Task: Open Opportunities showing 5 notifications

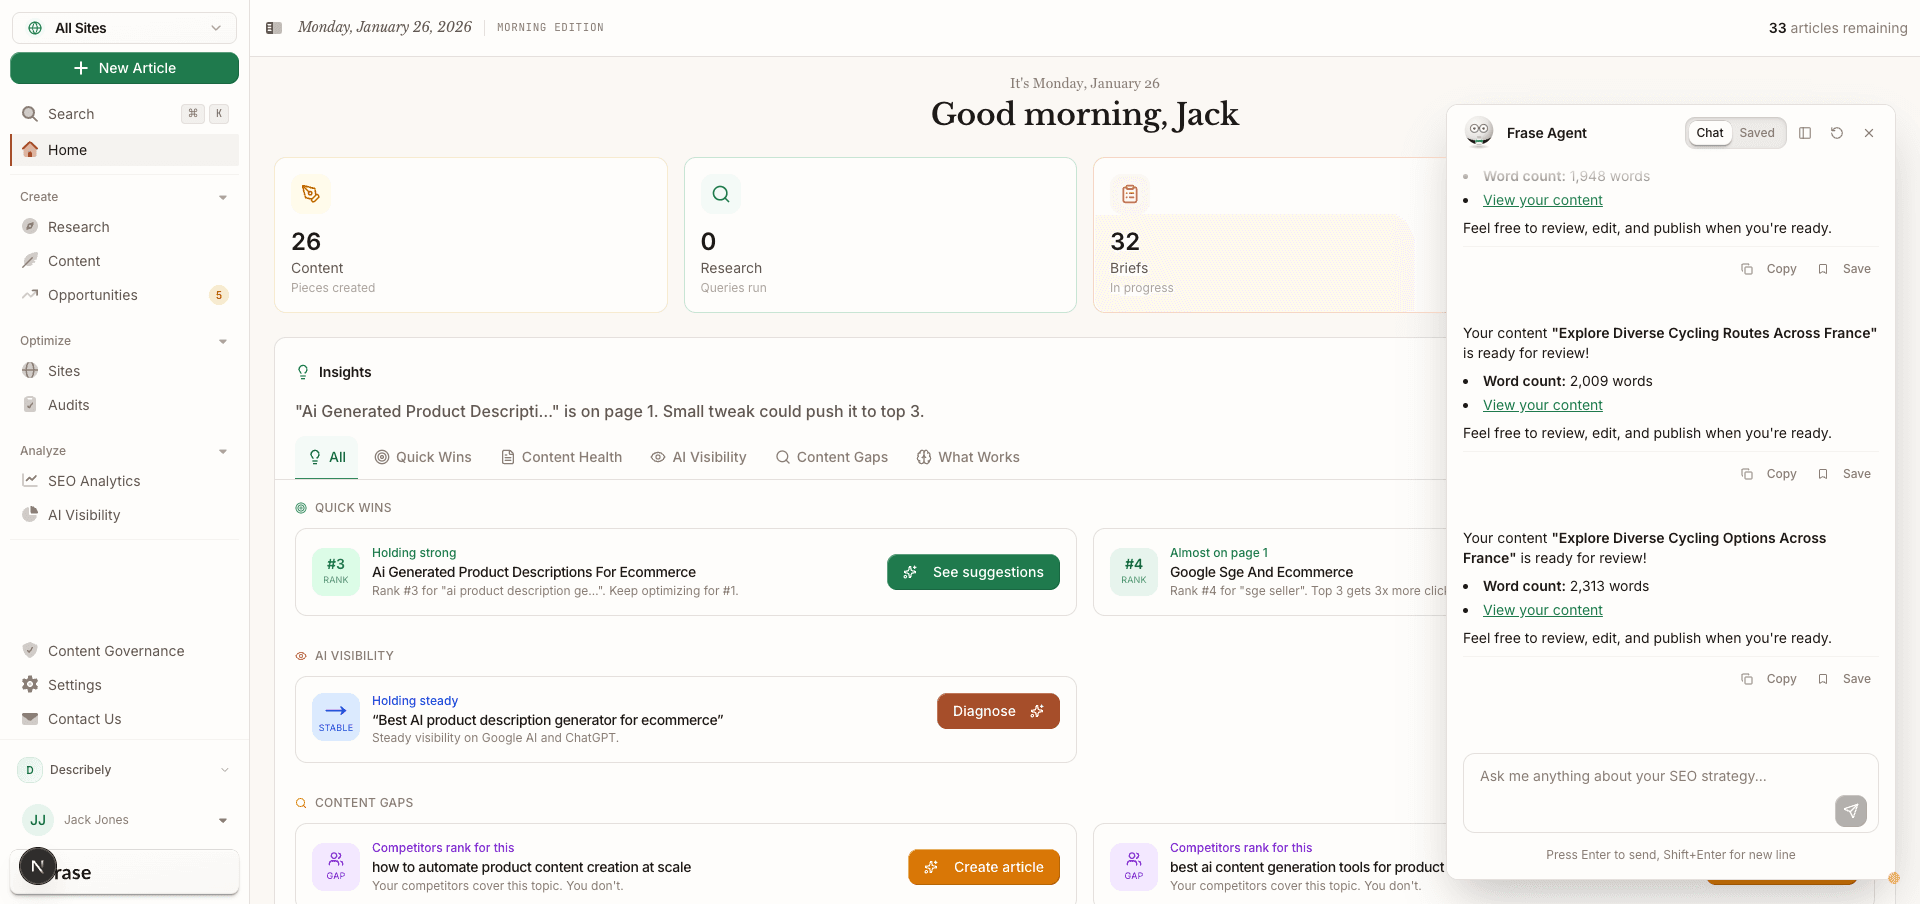Action: pyautogui.click(x=93, y=295)
